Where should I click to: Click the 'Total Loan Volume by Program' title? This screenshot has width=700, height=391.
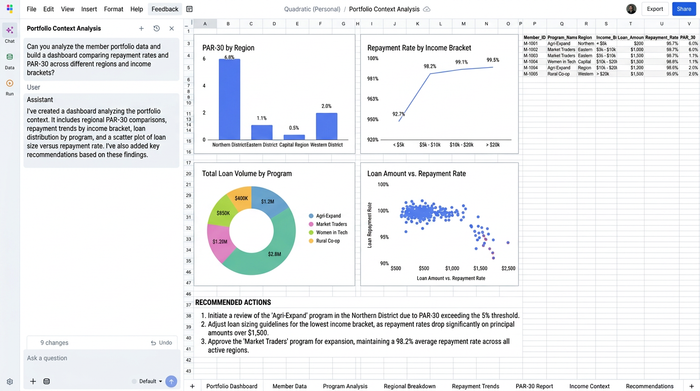click(x=247, y=174)
